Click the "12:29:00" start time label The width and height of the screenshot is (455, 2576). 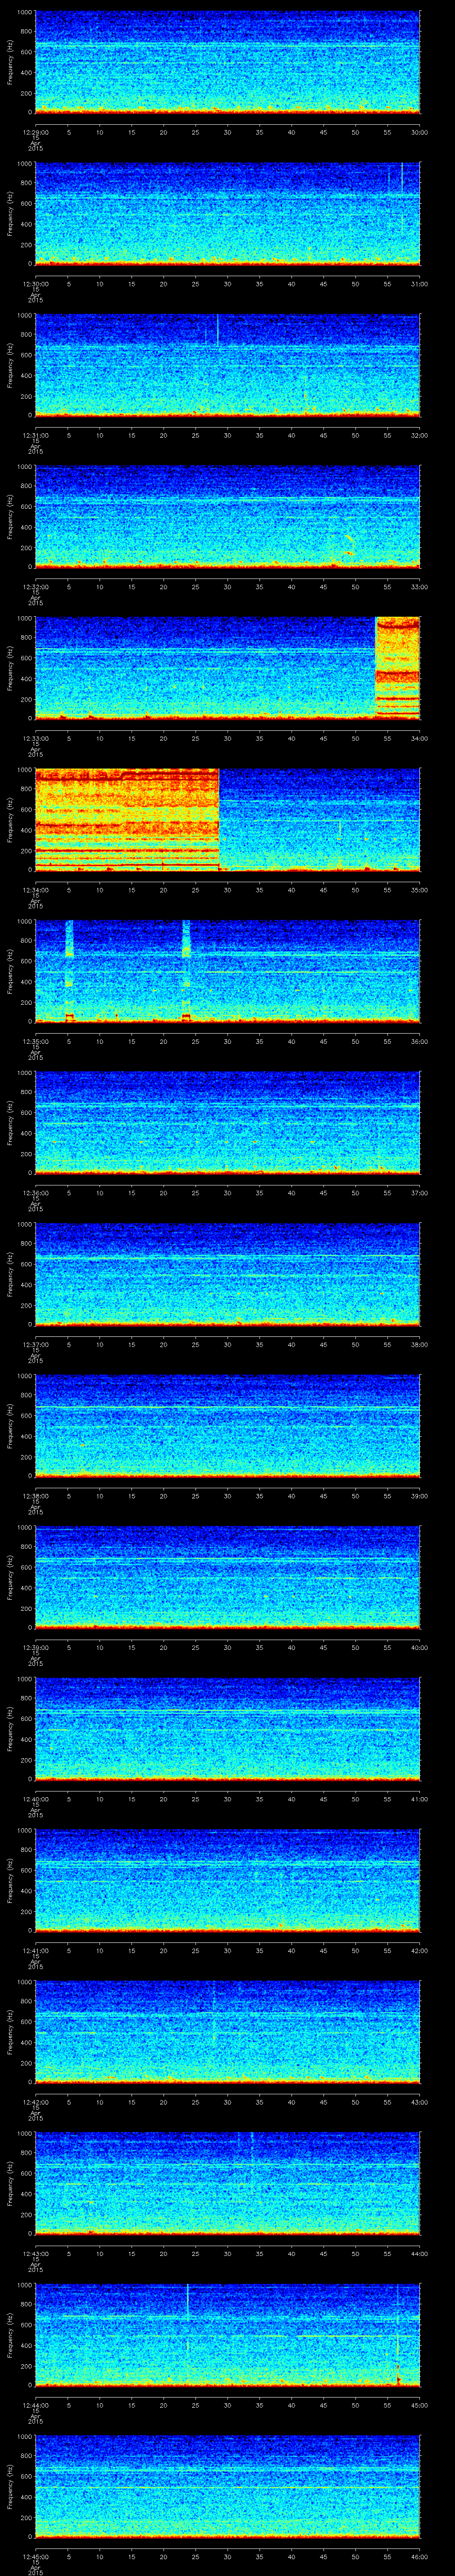pos(35,132)
